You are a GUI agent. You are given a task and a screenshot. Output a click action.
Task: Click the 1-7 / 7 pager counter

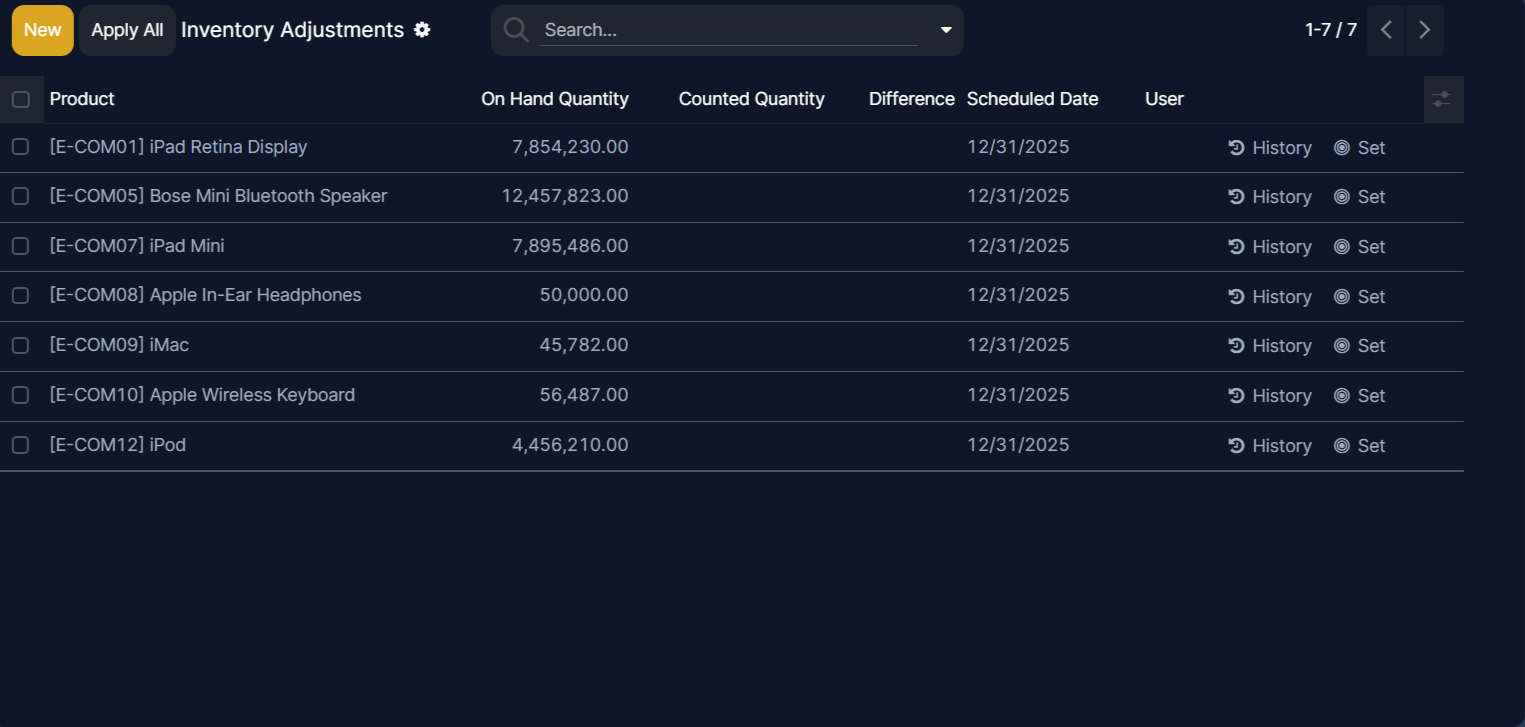click(x=1331, y=30)
